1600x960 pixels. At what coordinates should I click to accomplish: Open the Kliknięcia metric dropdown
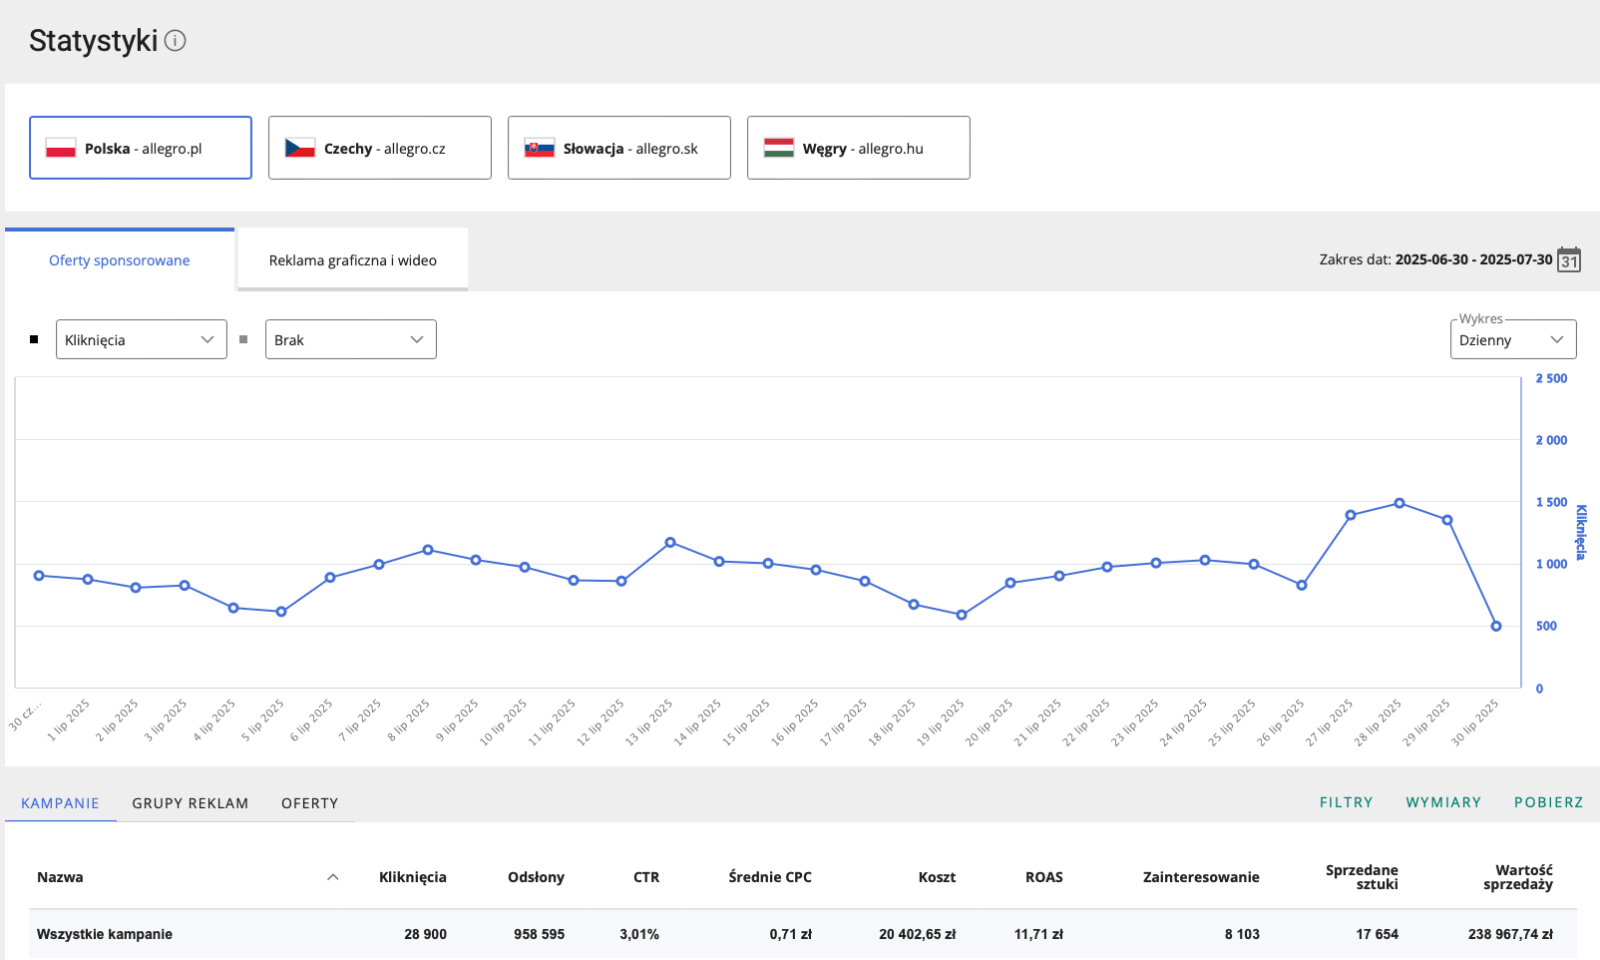[141, 340]
